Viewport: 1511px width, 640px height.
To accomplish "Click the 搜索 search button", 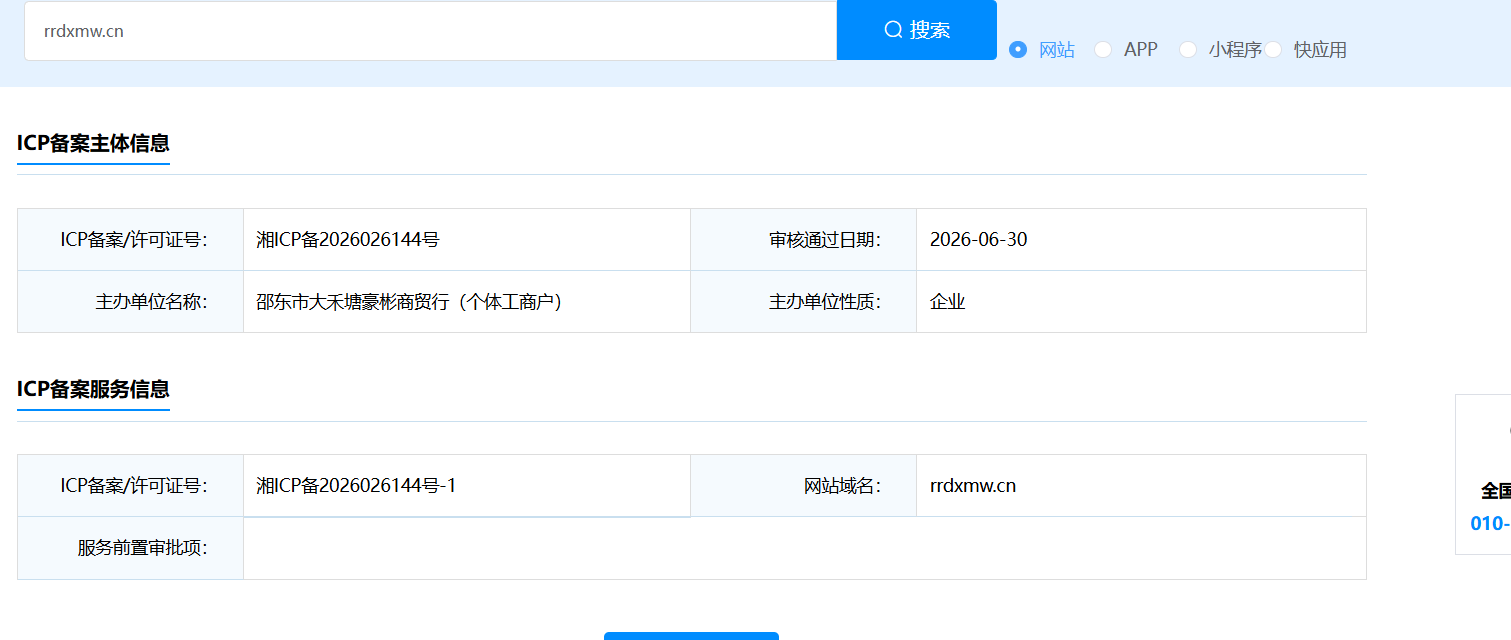I will (x=916, y=30).
